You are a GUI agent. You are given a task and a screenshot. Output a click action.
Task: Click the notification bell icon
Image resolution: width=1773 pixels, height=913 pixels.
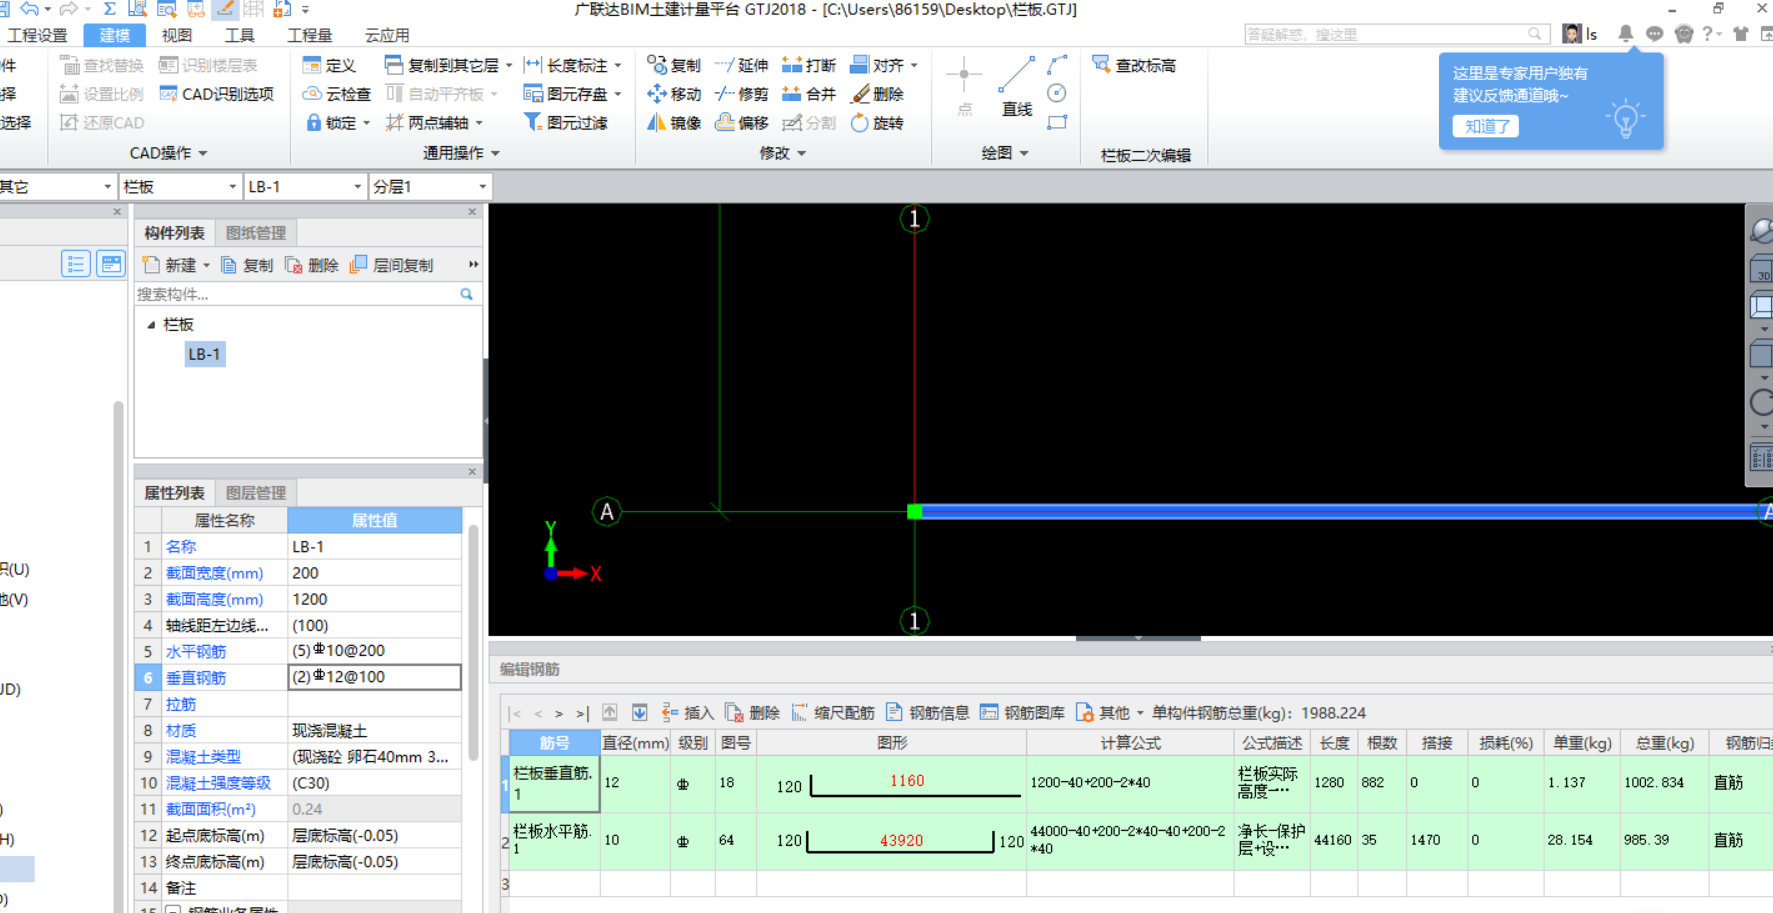point(1625,34)
